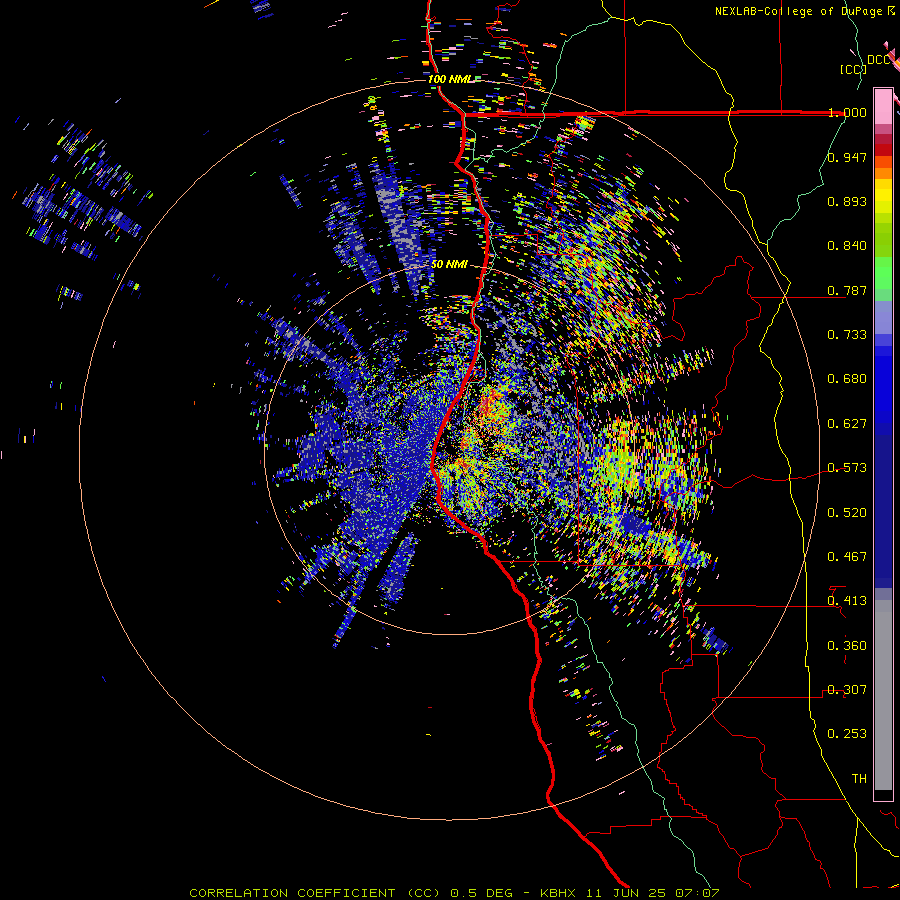The width and height of the screenshot is (900, 900).
Task: Select the 0.893 legend value
Action: pos(847,201)
